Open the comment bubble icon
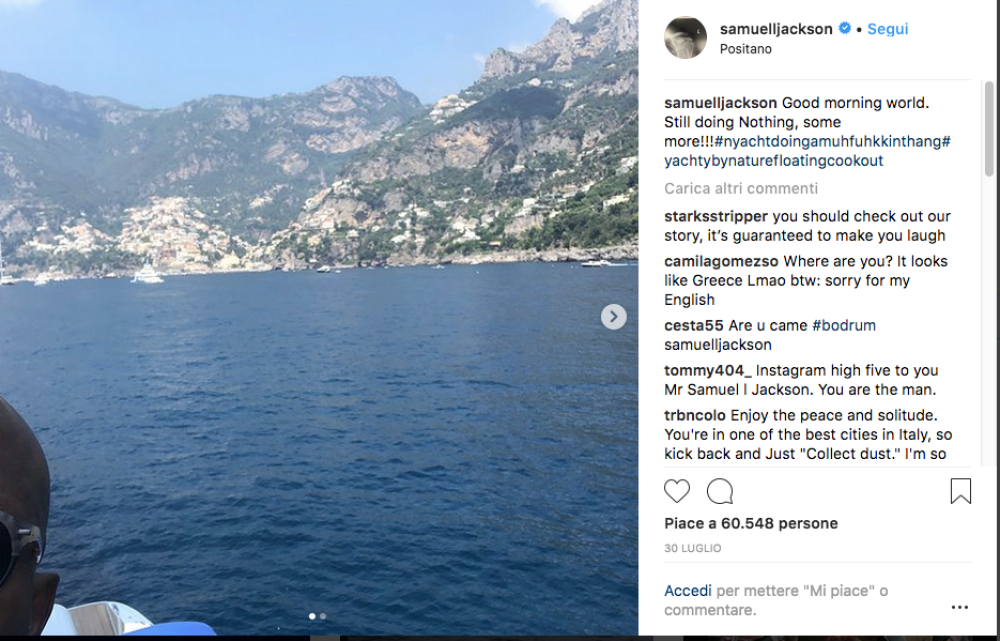 pyautogui.click(x=720, y=491)
